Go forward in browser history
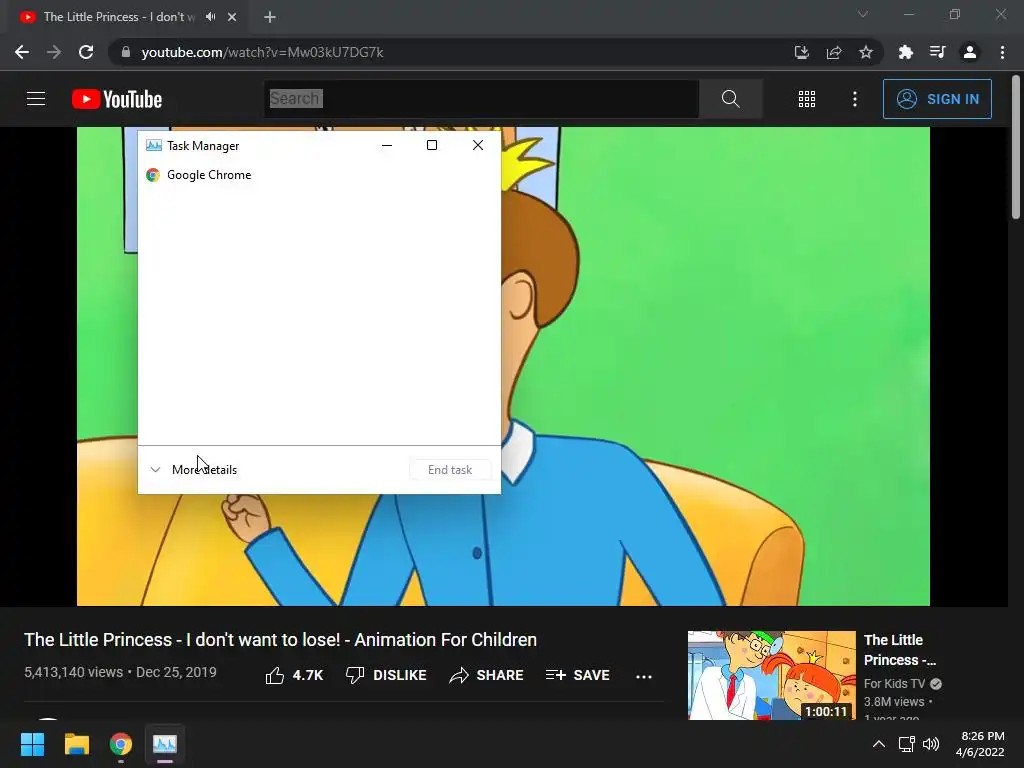The height and width of the screenshot is (768, 1024). coord(54,52)
